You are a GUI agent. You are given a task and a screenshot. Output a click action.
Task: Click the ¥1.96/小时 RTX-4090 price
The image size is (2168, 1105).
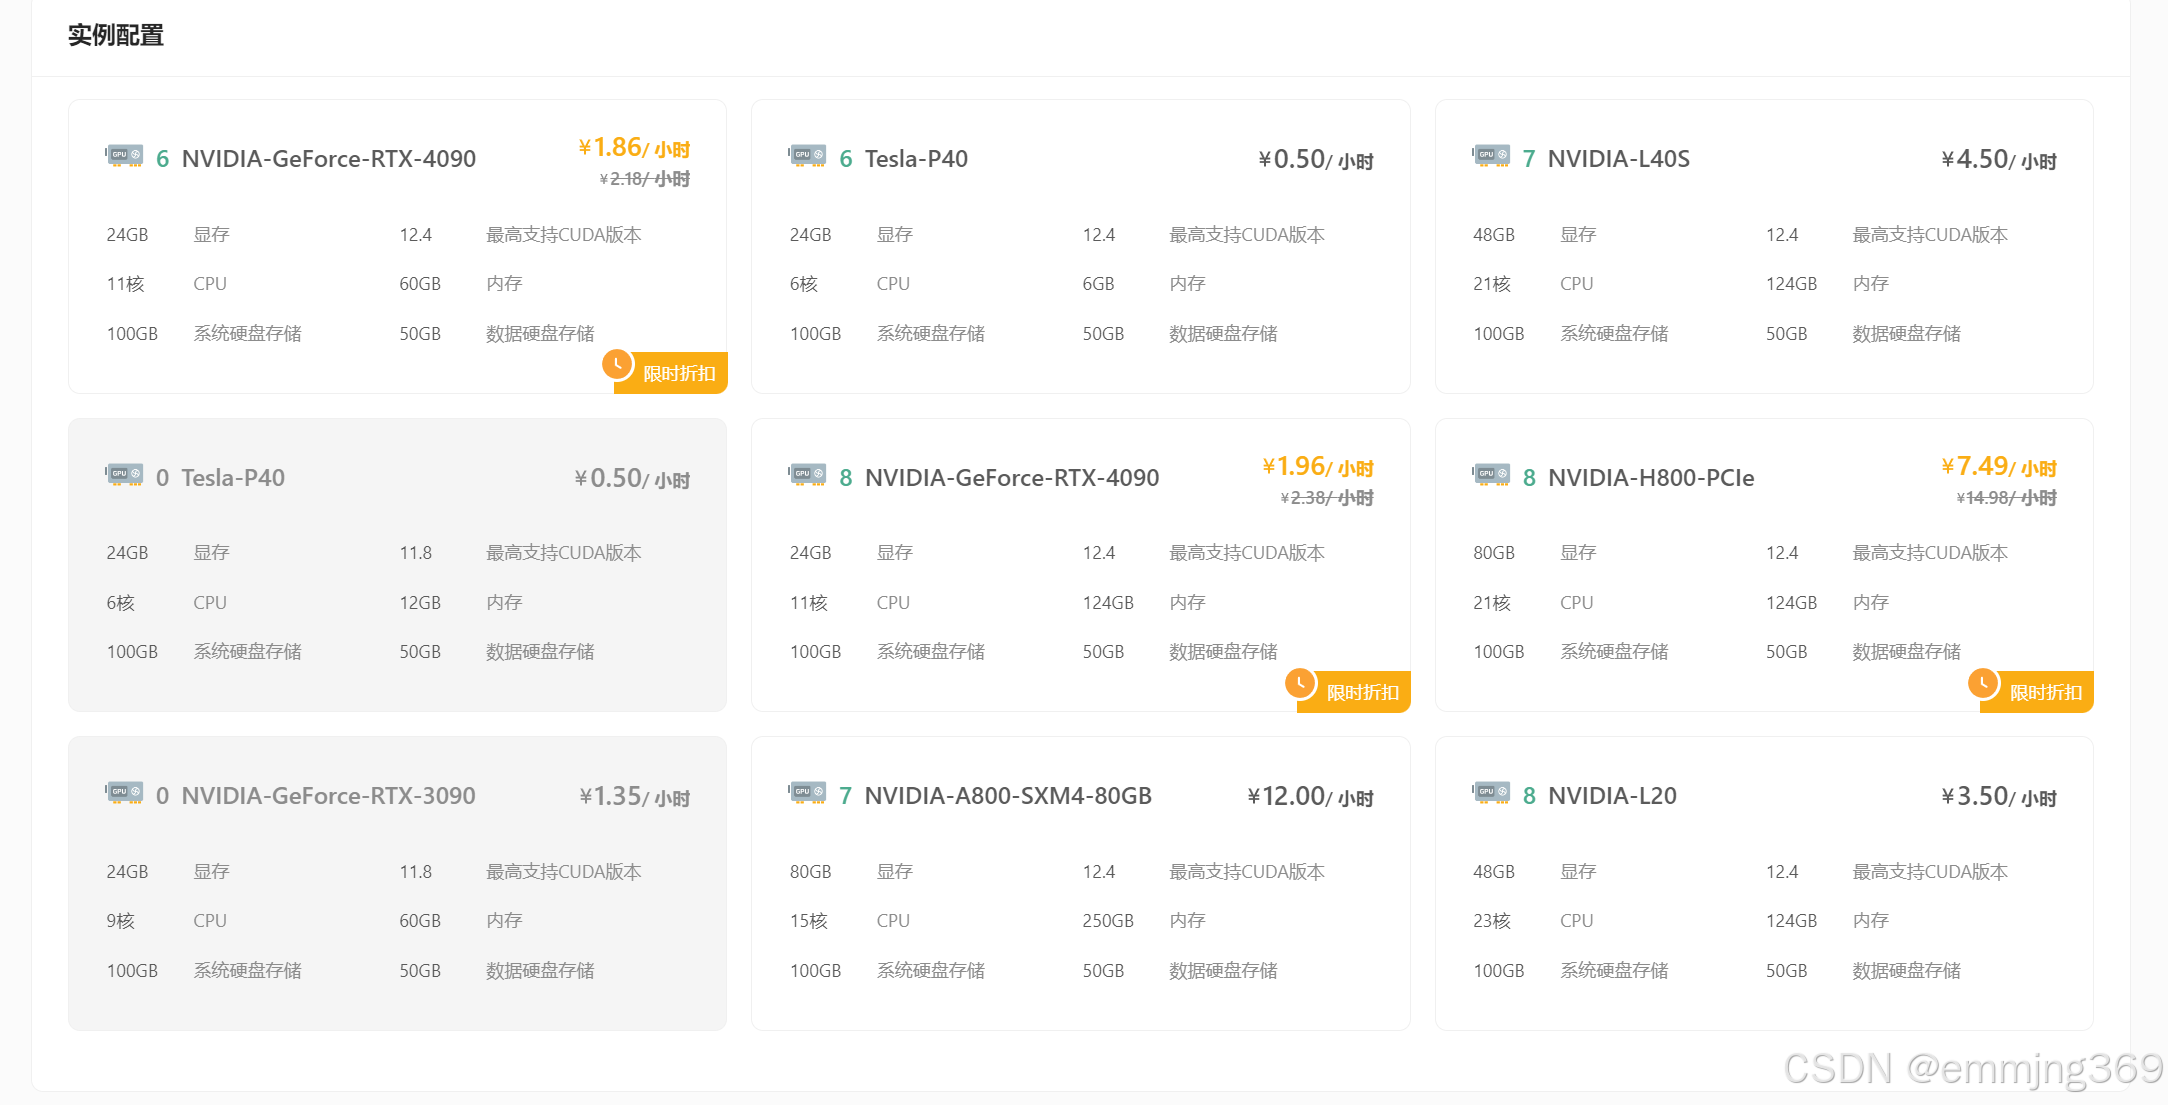pos(1316,467)
